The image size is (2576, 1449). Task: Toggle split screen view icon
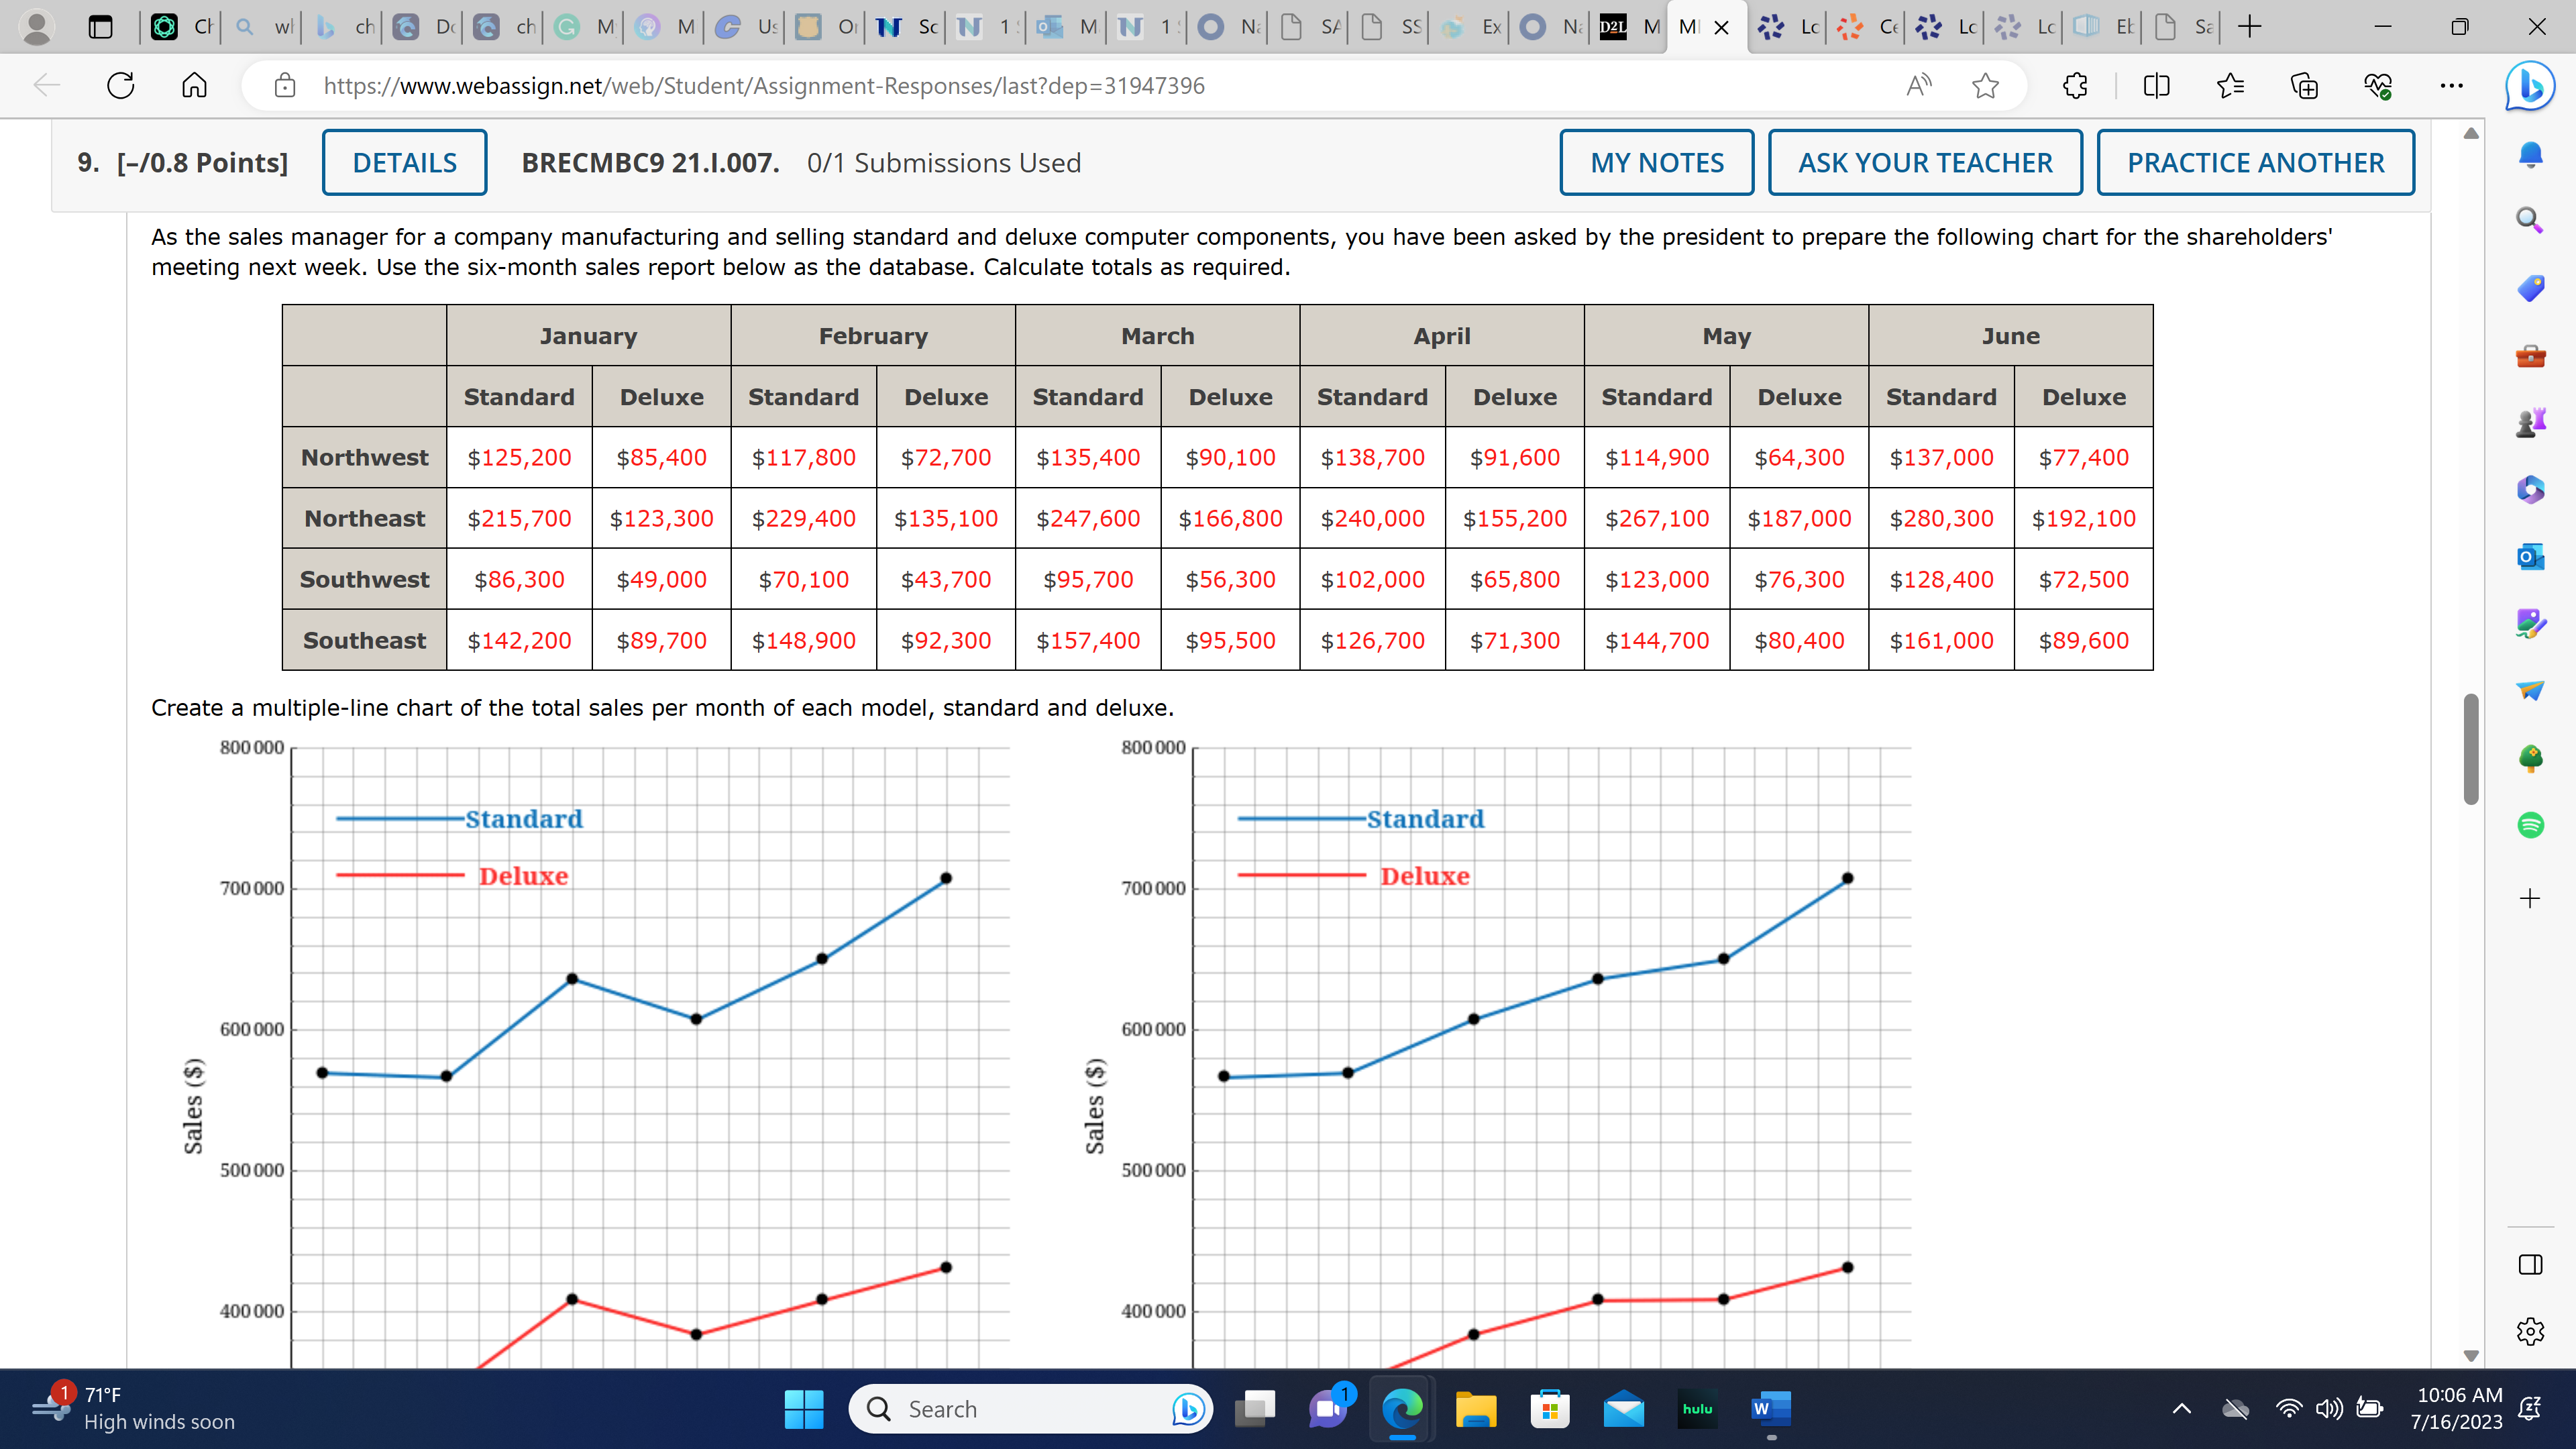[x=2156, y=86]
